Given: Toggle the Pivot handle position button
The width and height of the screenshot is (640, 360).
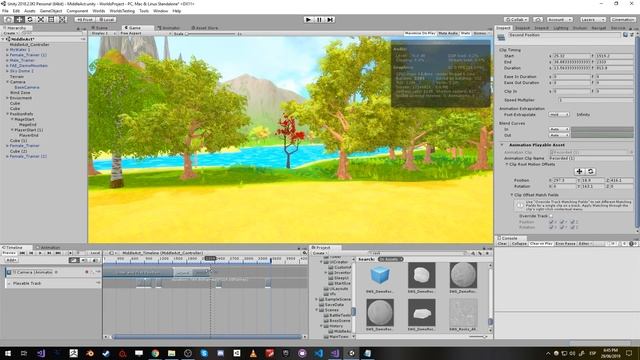Looking at the screenshot, I should 85,19.
